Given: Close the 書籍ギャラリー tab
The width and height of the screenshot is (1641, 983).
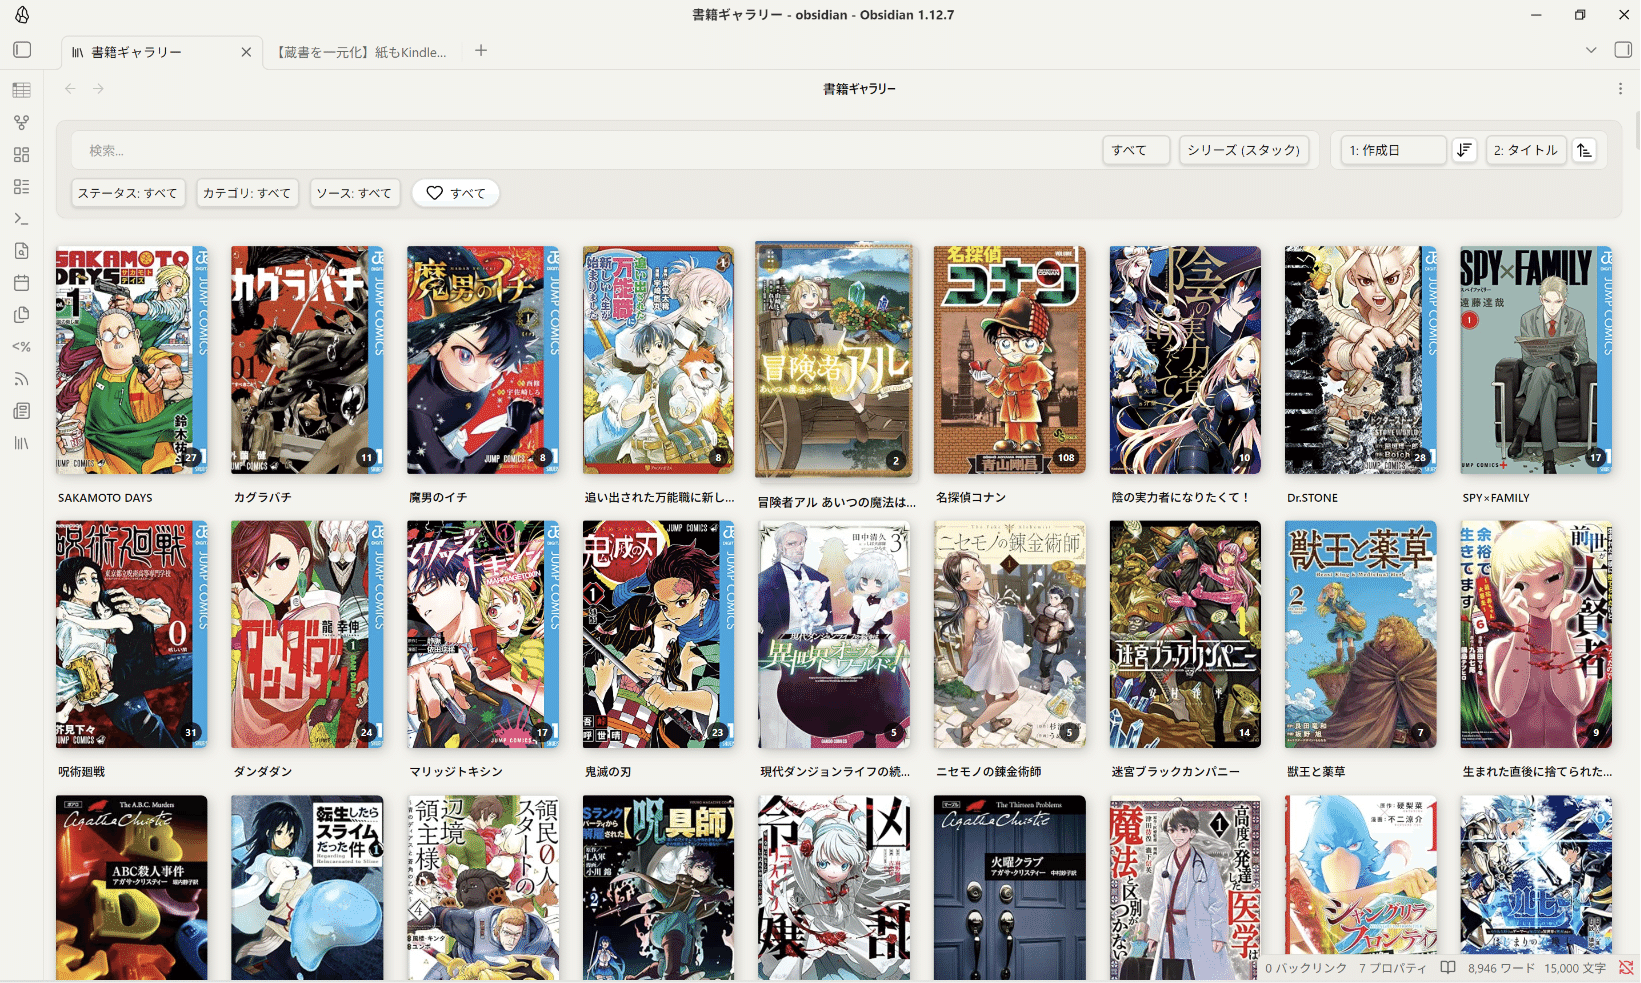Looking at the screenshot, I should 246,52.
